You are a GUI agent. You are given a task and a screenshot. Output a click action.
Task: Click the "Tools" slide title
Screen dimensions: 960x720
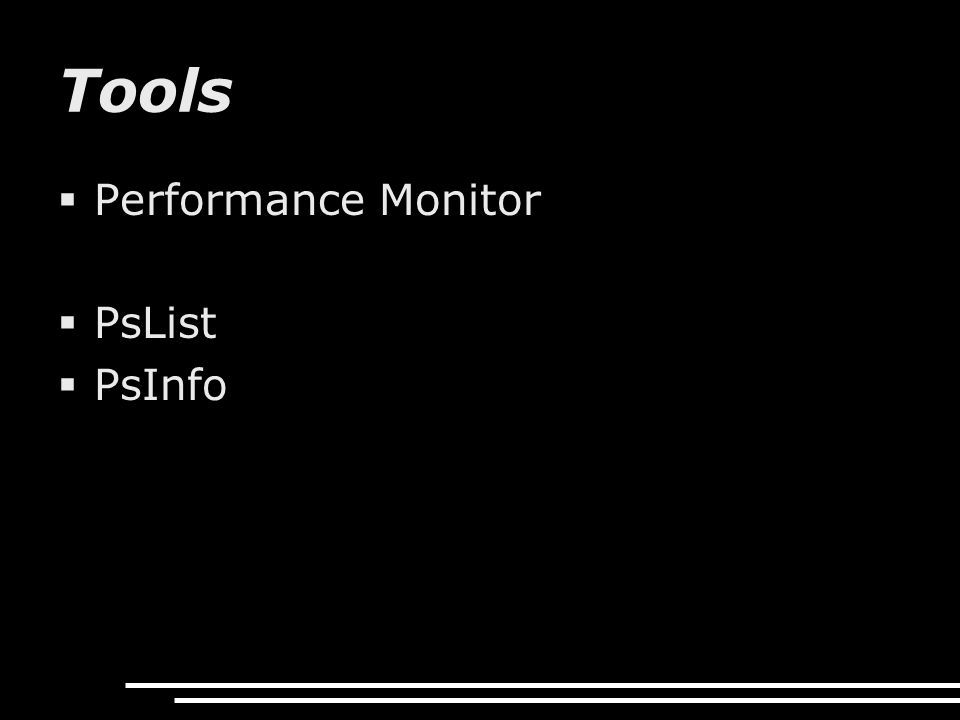(147, 91)
